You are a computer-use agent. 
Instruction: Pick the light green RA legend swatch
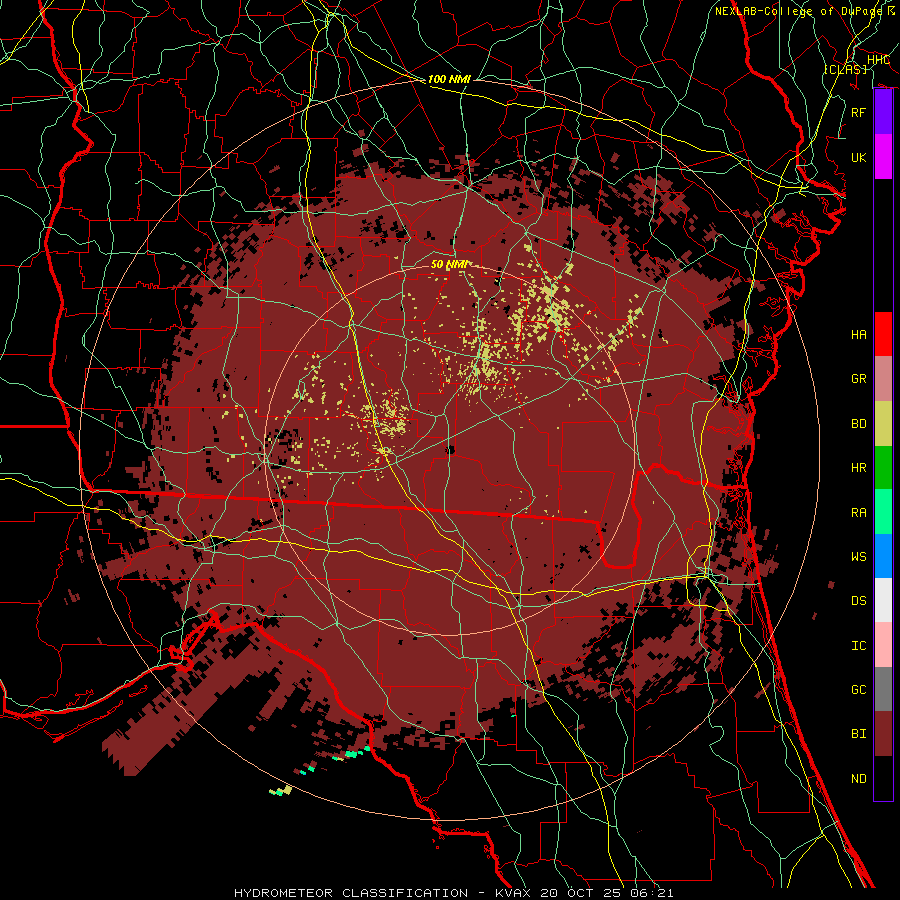[x=883, y=512]
